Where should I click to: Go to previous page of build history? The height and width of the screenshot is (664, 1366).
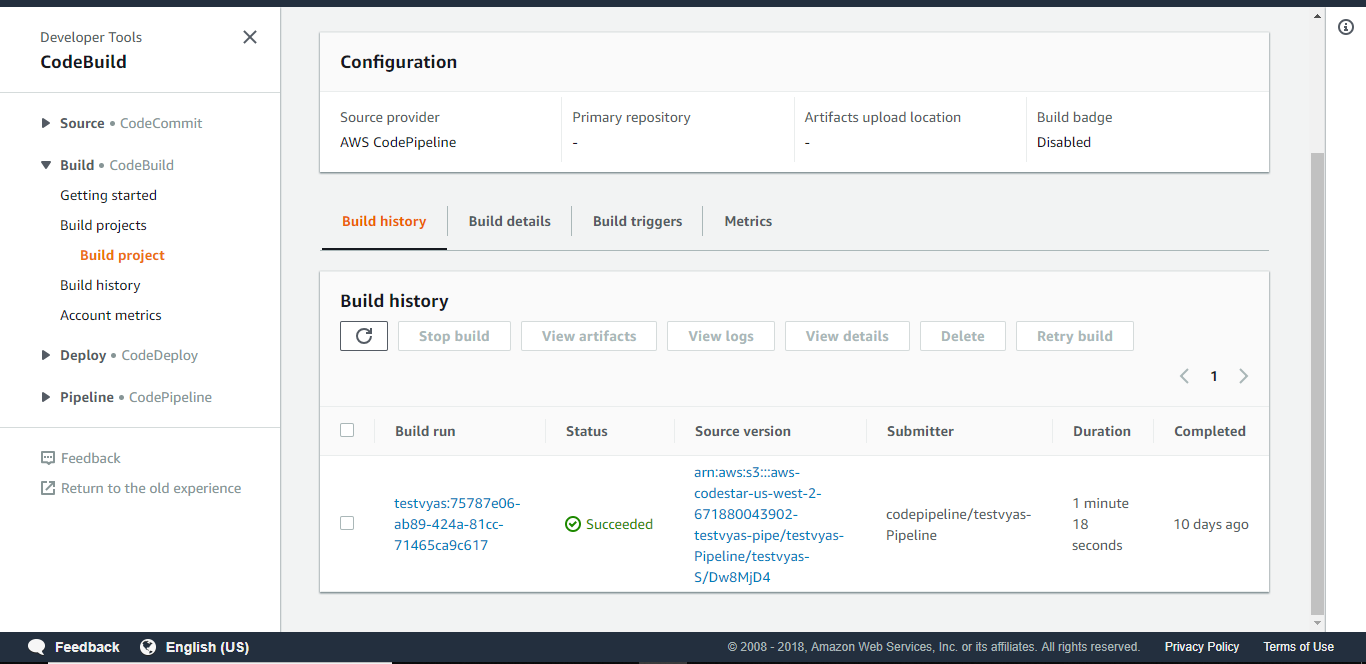1184,376
